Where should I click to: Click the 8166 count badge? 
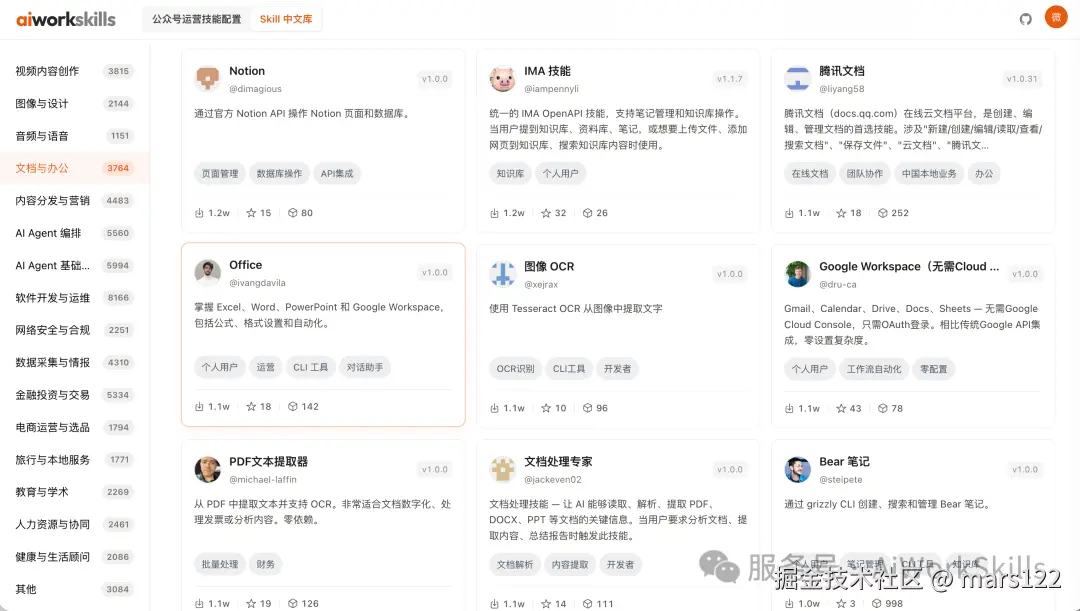[x=118, y=298]
